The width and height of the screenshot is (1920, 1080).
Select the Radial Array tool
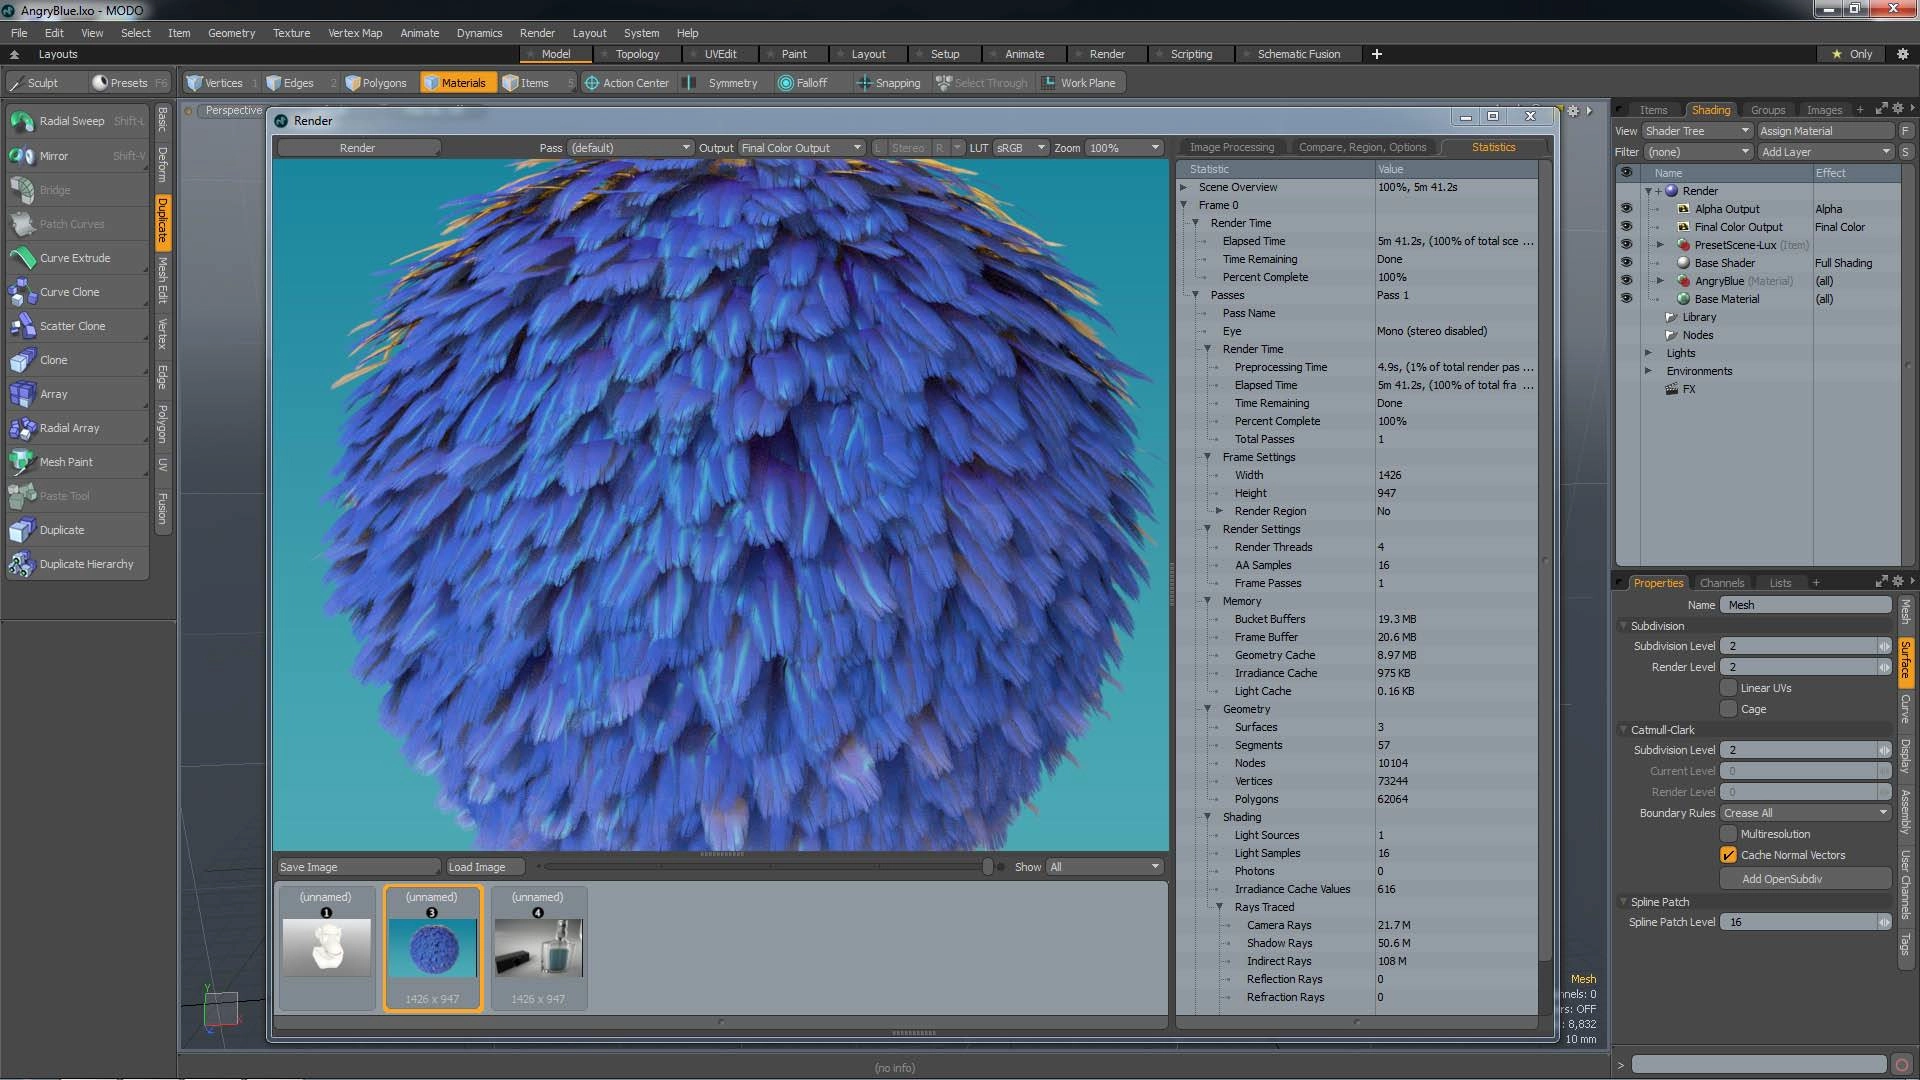[x=77, y=428]
